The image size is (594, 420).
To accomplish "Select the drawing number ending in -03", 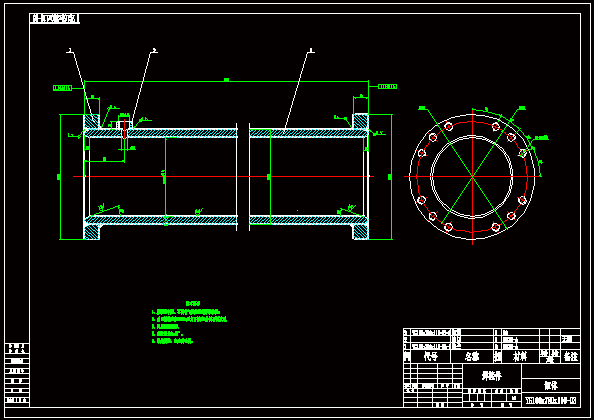I will click(x=551, y=401).
